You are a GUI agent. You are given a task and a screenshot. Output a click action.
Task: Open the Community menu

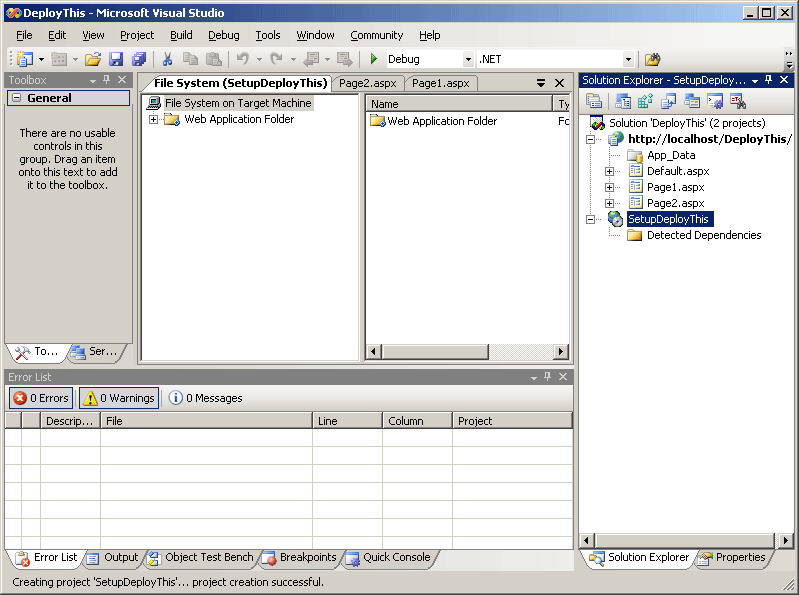coord(377,35)
